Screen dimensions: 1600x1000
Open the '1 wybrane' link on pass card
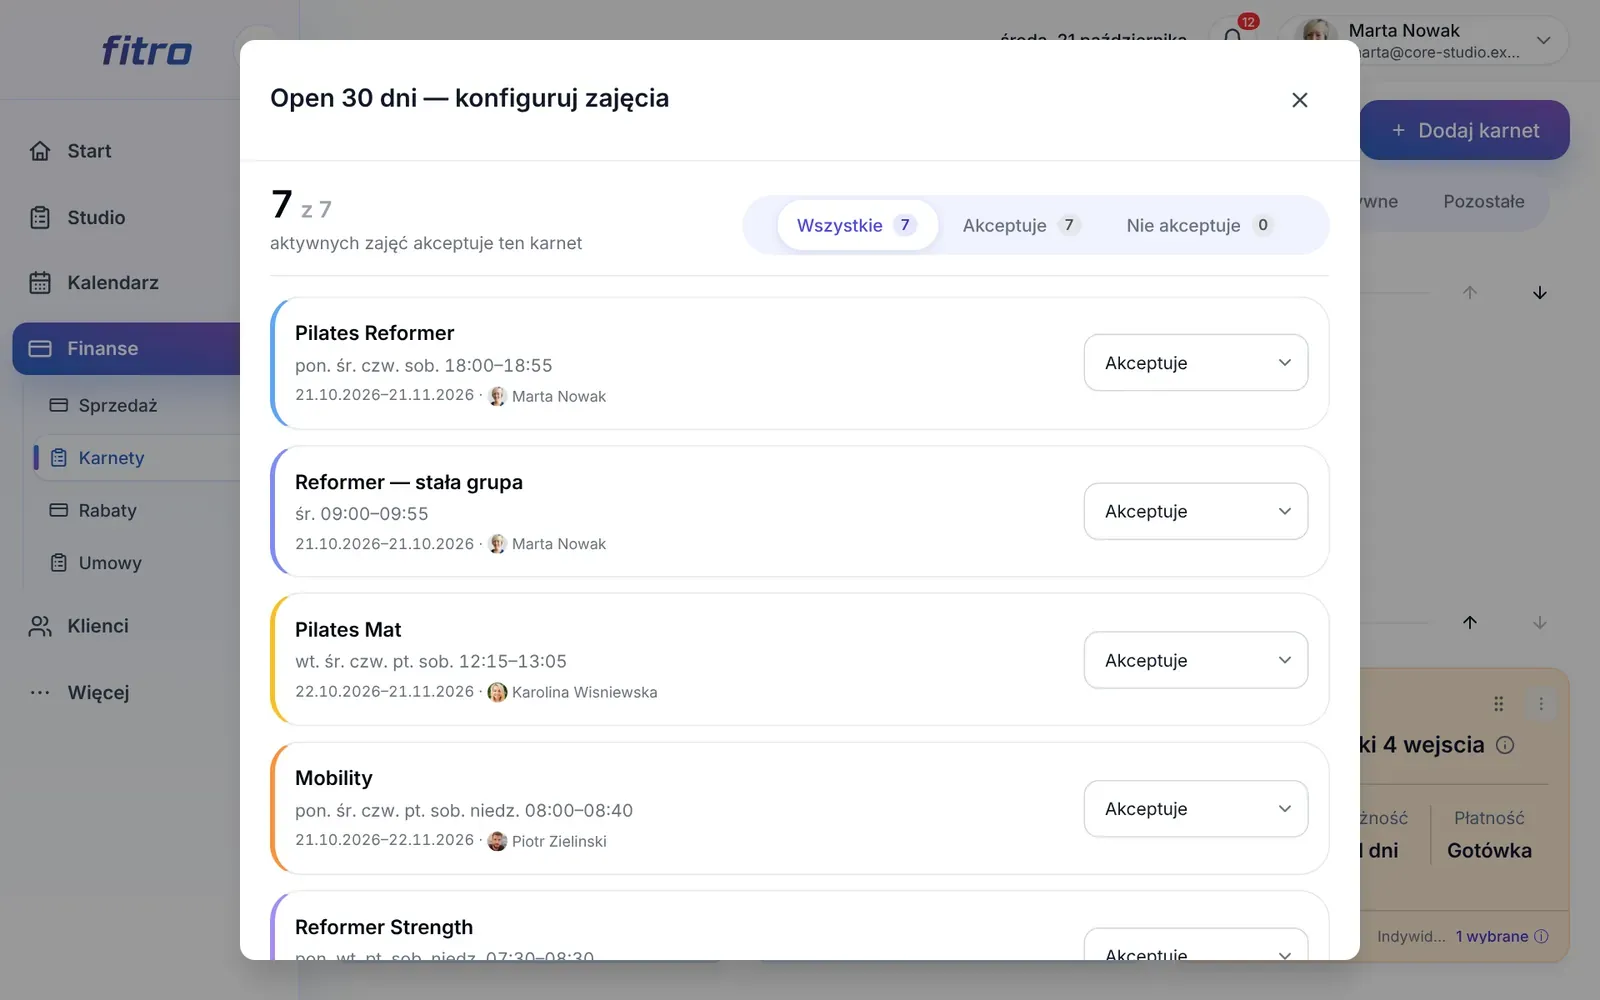[1492, 937]
